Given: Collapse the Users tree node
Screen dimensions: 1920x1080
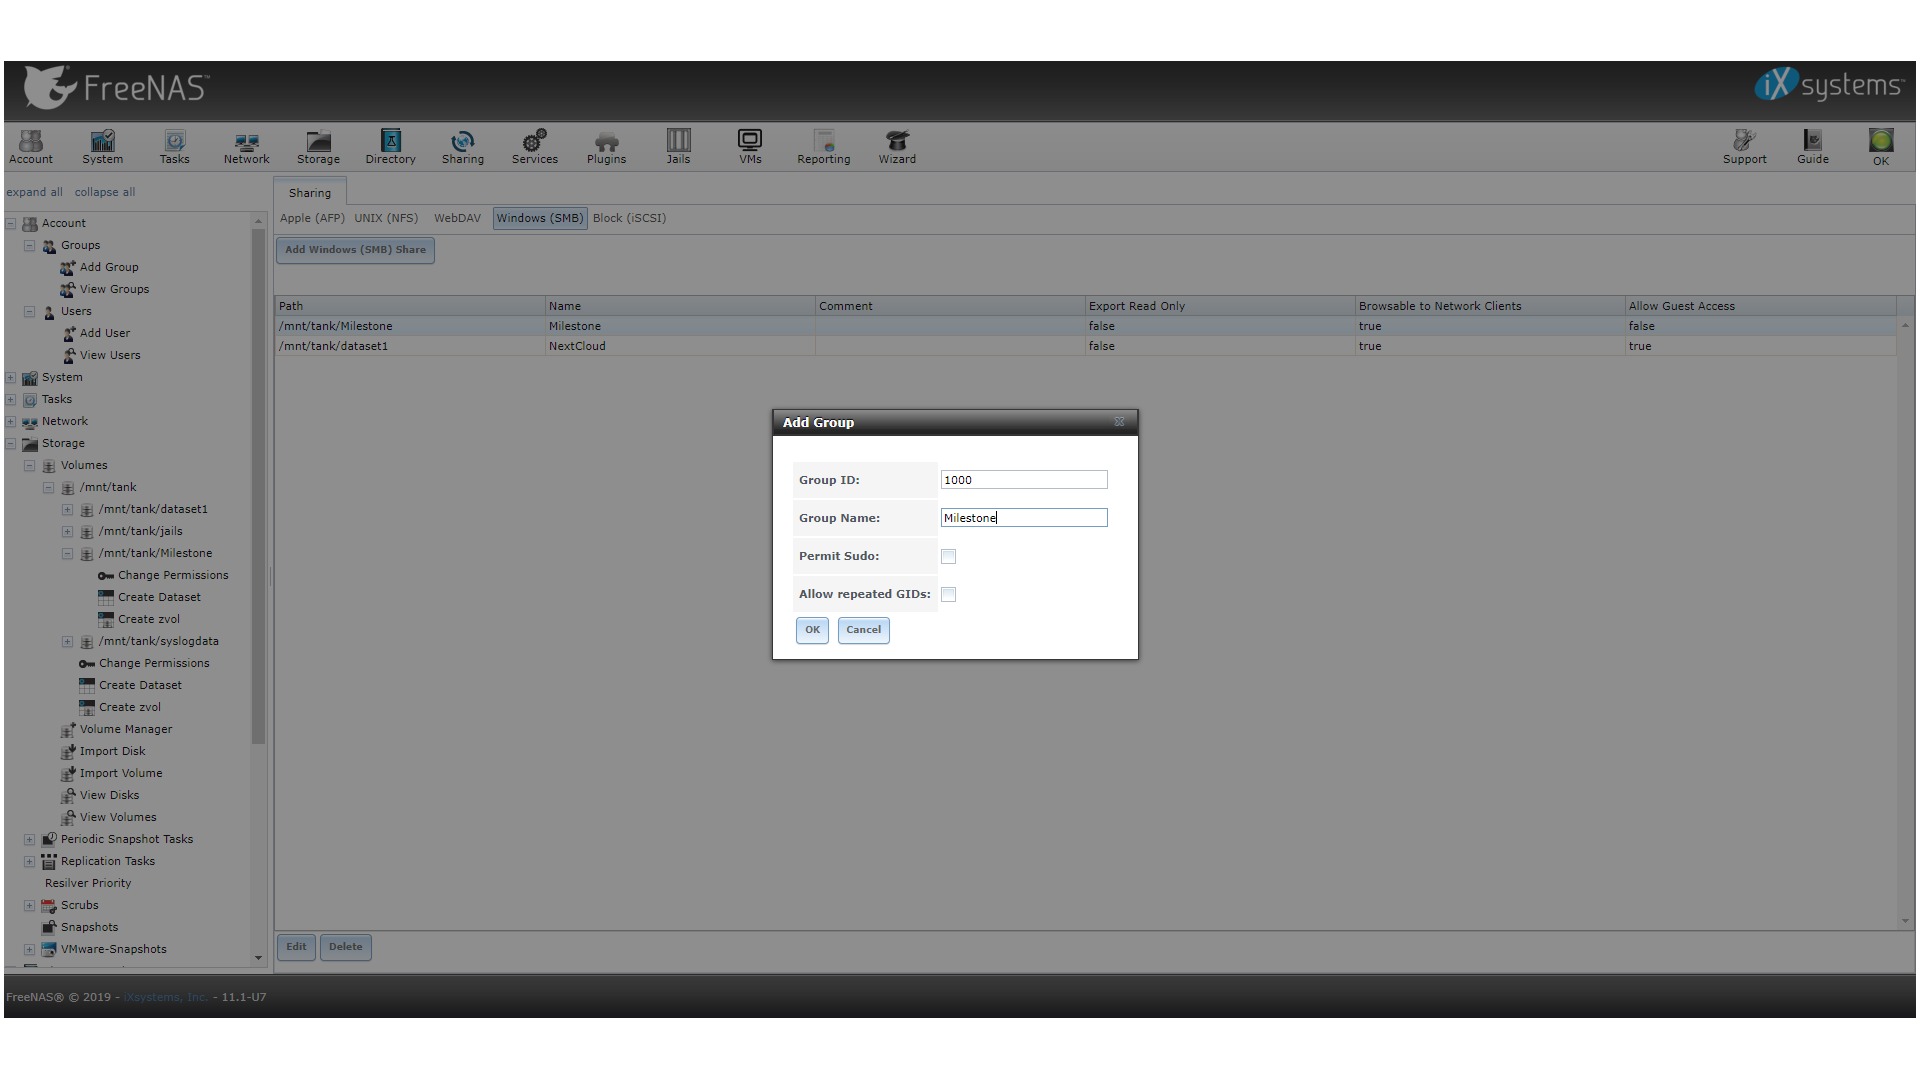Looking at the screenshot, I should tap(30, 311).
